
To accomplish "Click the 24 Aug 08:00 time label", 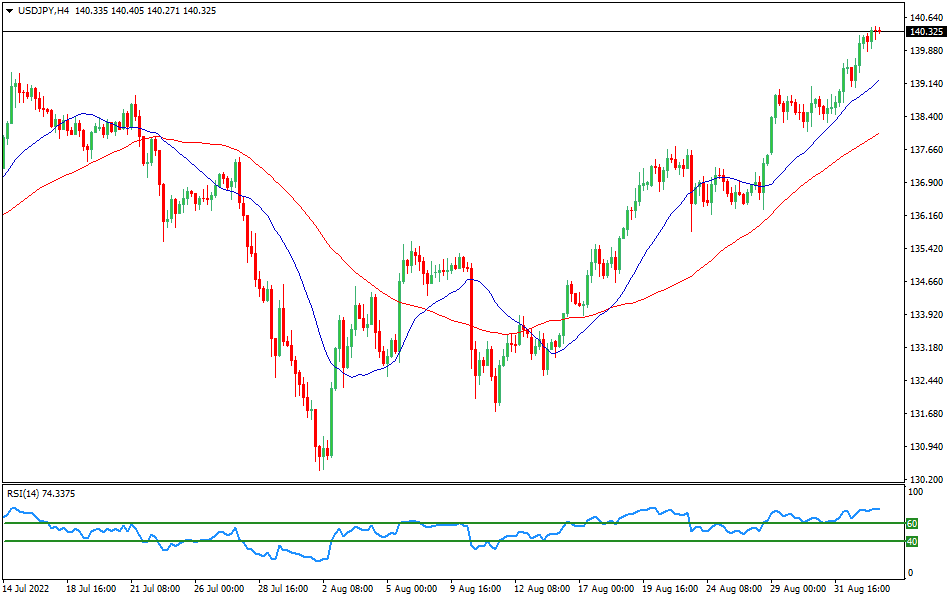I will point(733,589).
